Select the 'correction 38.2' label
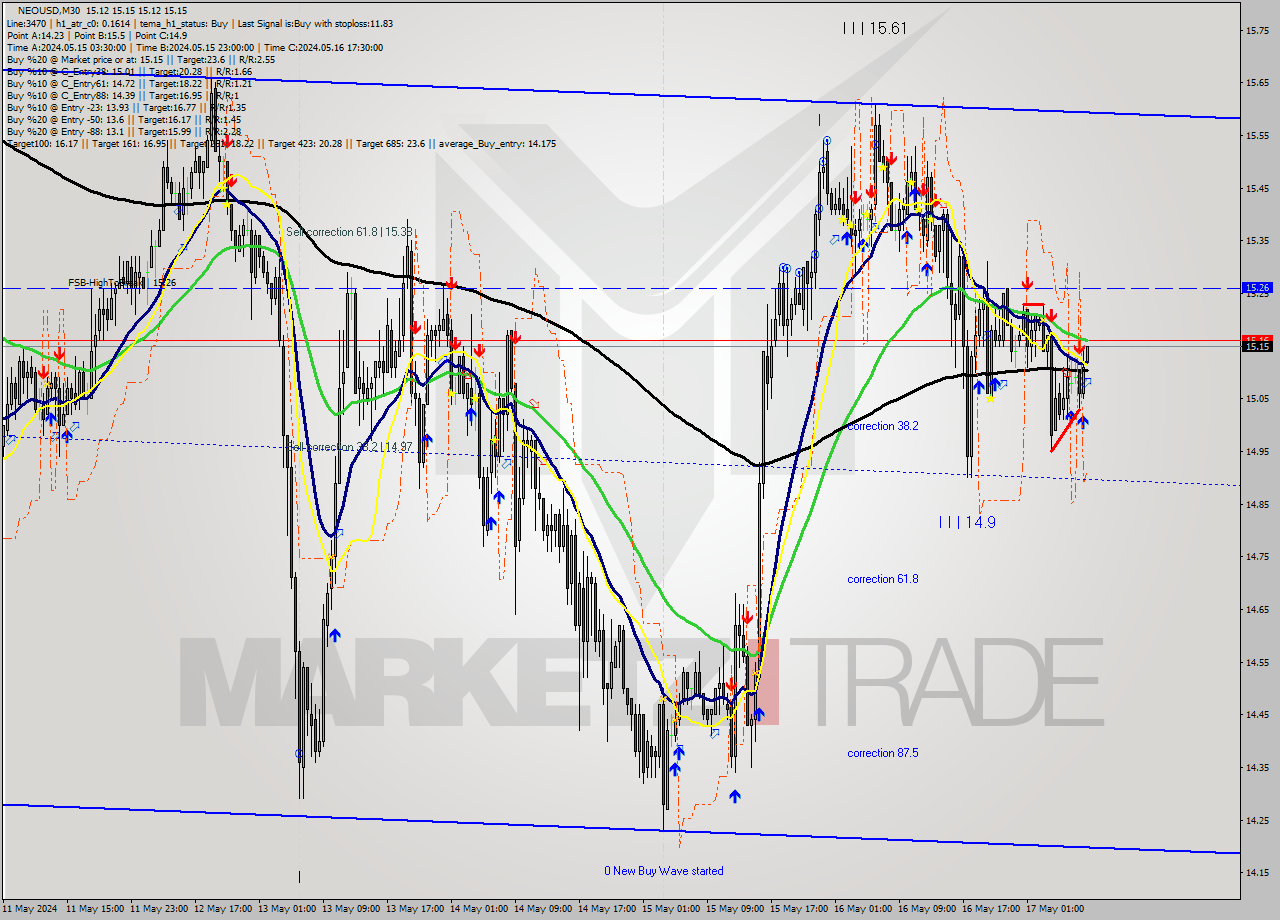This screenshot has width=1280, height=920. pyautogui.click(x=882, y=426)
